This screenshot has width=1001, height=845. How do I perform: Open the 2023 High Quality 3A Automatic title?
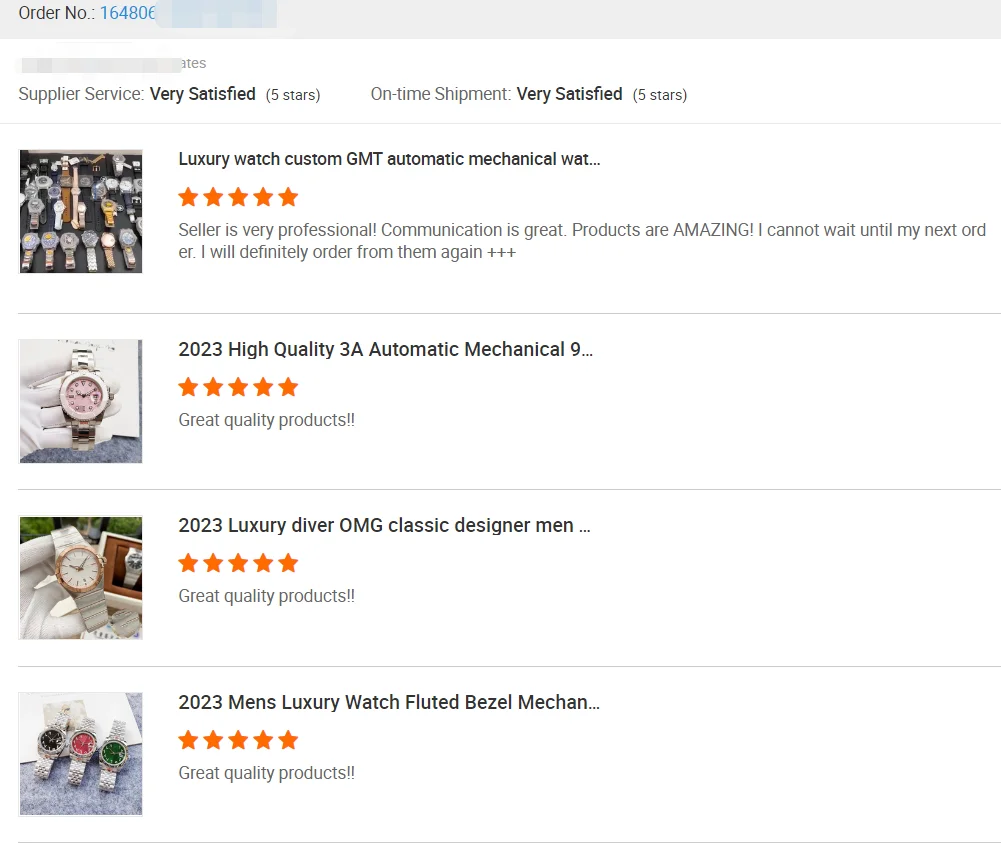[x=385, y=349]
